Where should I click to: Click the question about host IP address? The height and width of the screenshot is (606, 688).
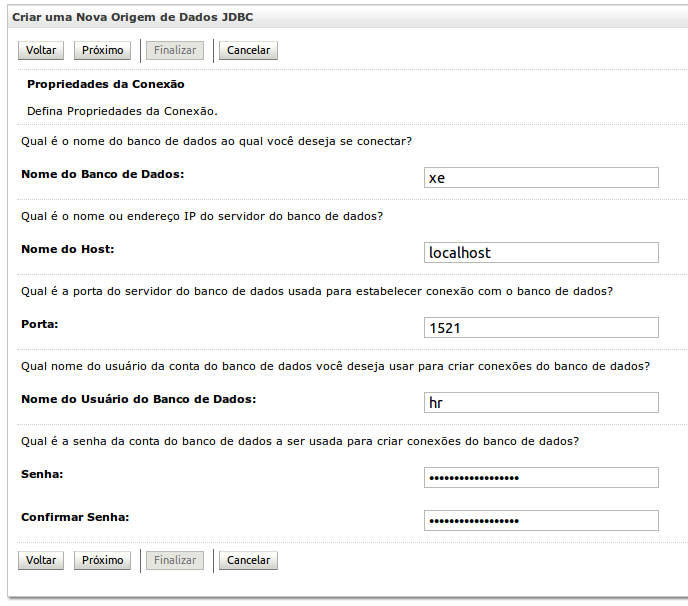pos(202,216)
